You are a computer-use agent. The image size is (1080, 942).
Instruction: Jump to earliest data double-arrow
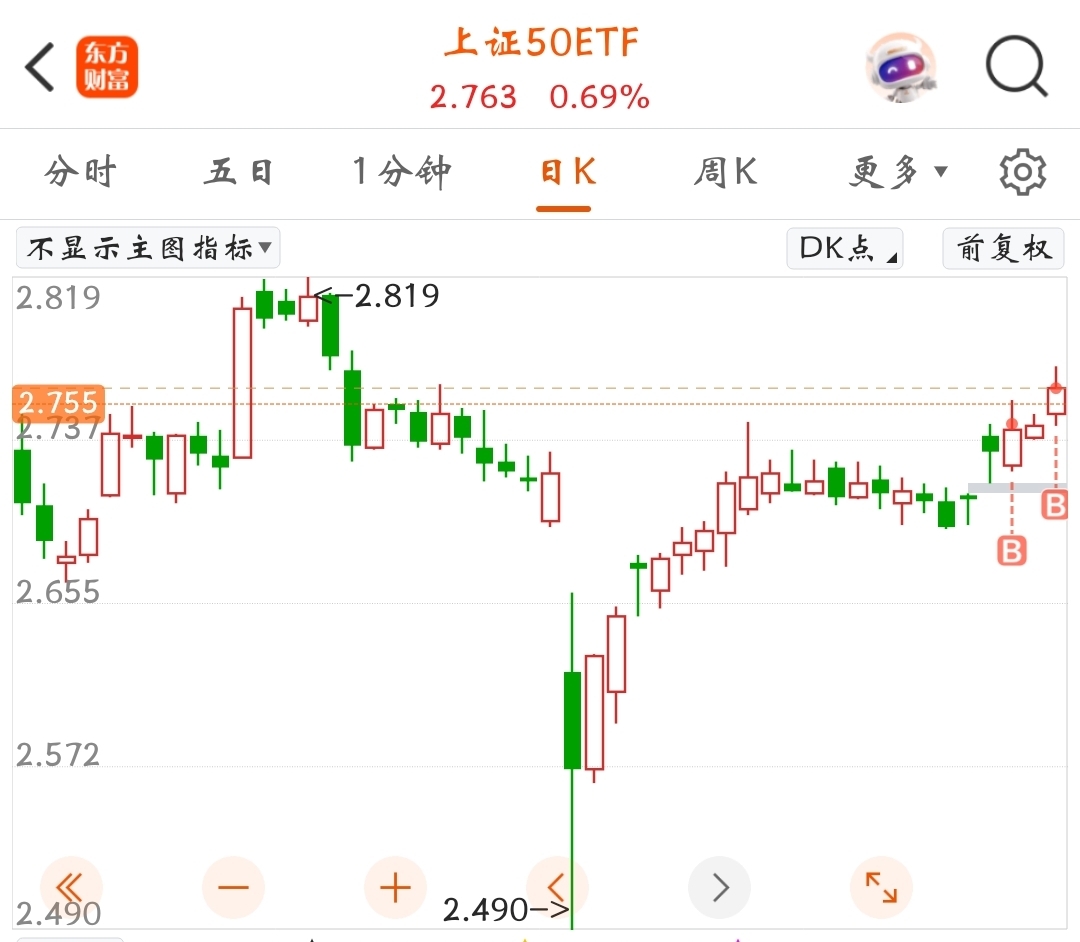point(71,888)
